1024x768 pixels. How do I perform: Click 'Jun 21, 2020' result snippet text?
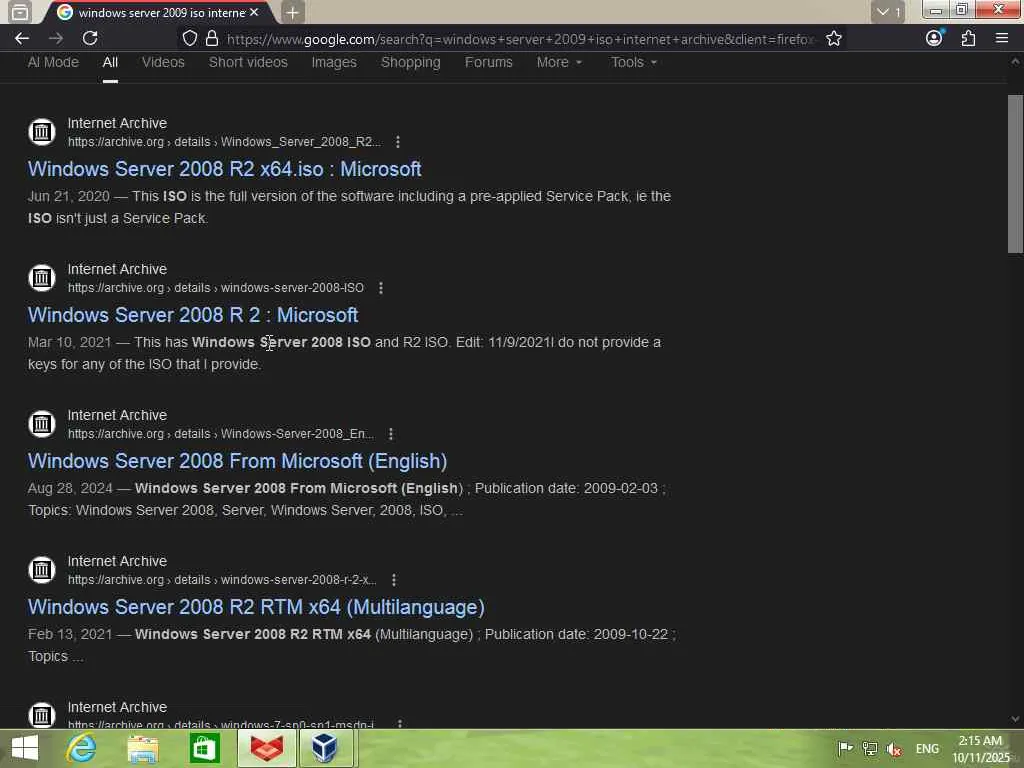[69, 197]
